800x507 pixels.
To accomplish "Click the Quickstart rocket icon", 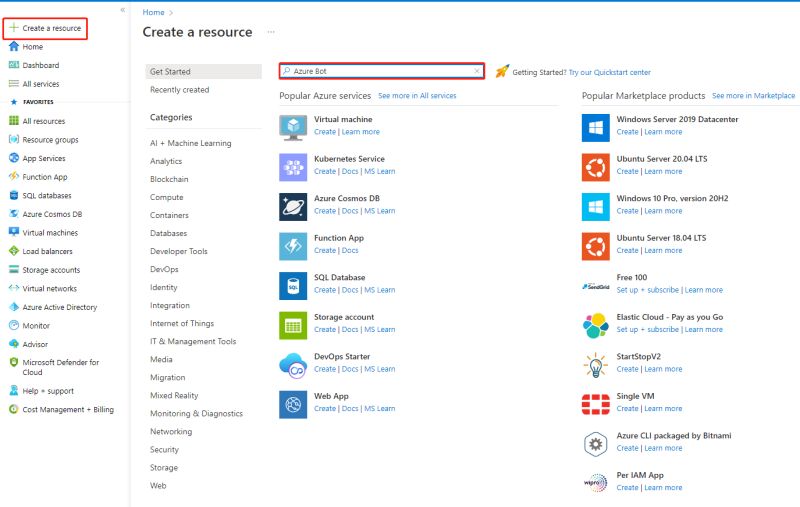I will pos(502,71).
